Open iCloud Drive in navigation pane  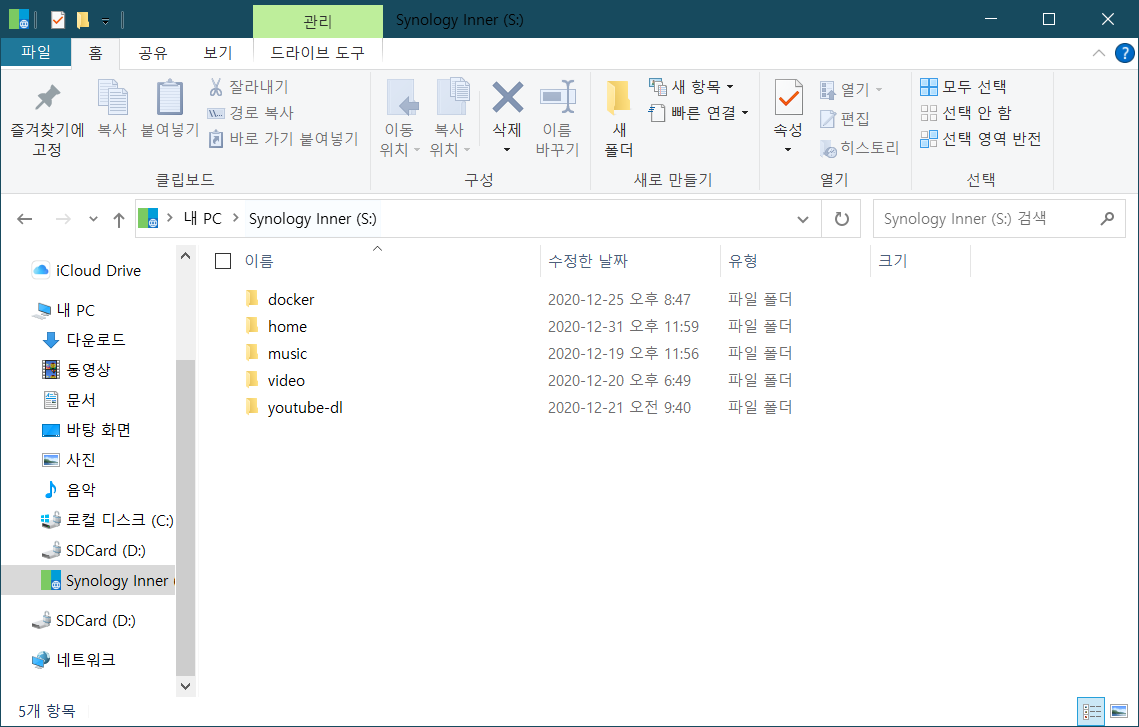(x=87, y=270)
